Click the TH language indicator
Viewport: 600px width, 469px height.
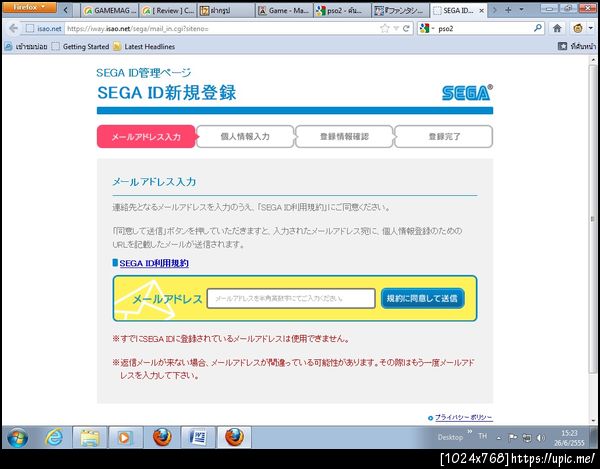[x=483, y=436]
